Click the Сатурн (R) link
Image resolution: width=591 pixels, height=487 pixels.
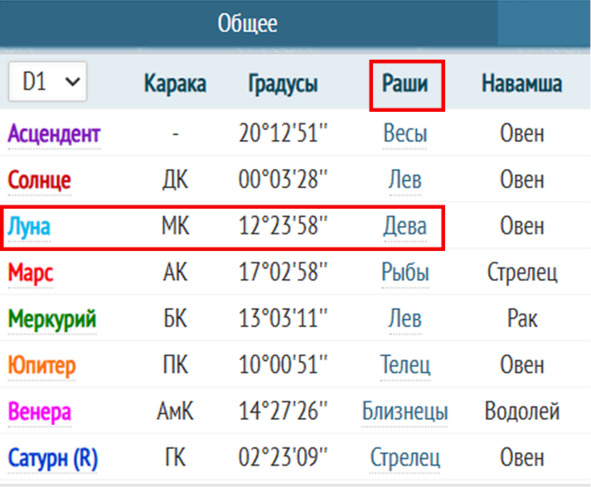53,458
